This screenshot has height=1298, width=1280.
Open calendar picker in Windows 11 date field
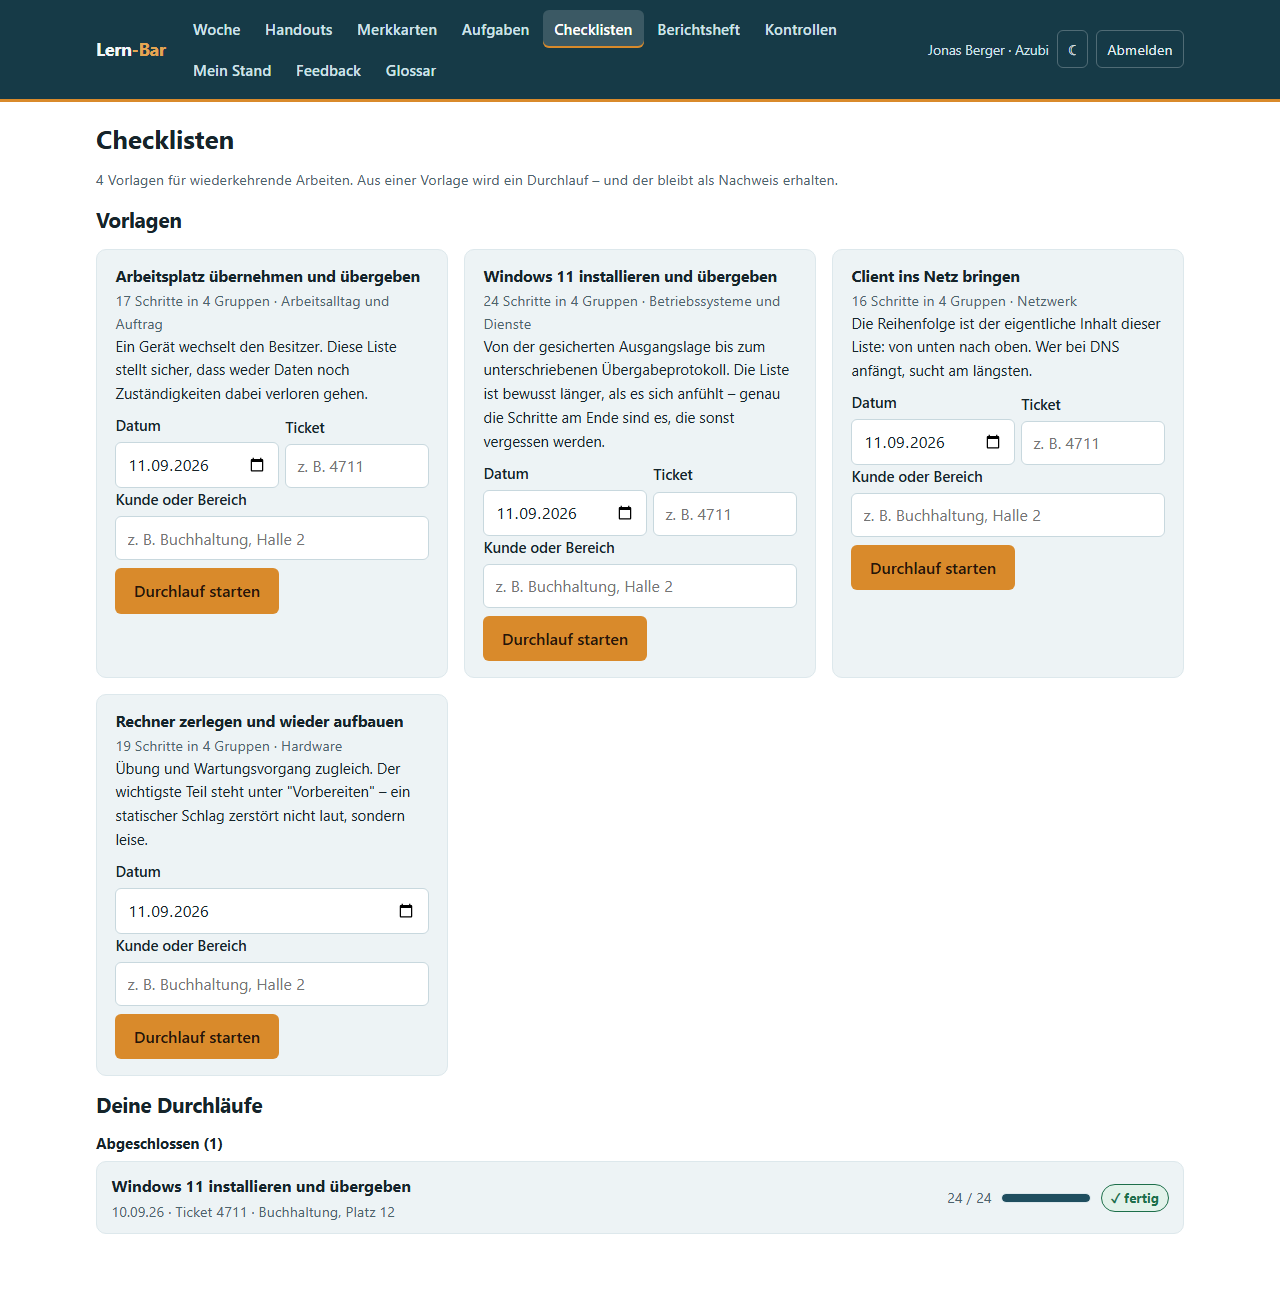tap(625, 513)
